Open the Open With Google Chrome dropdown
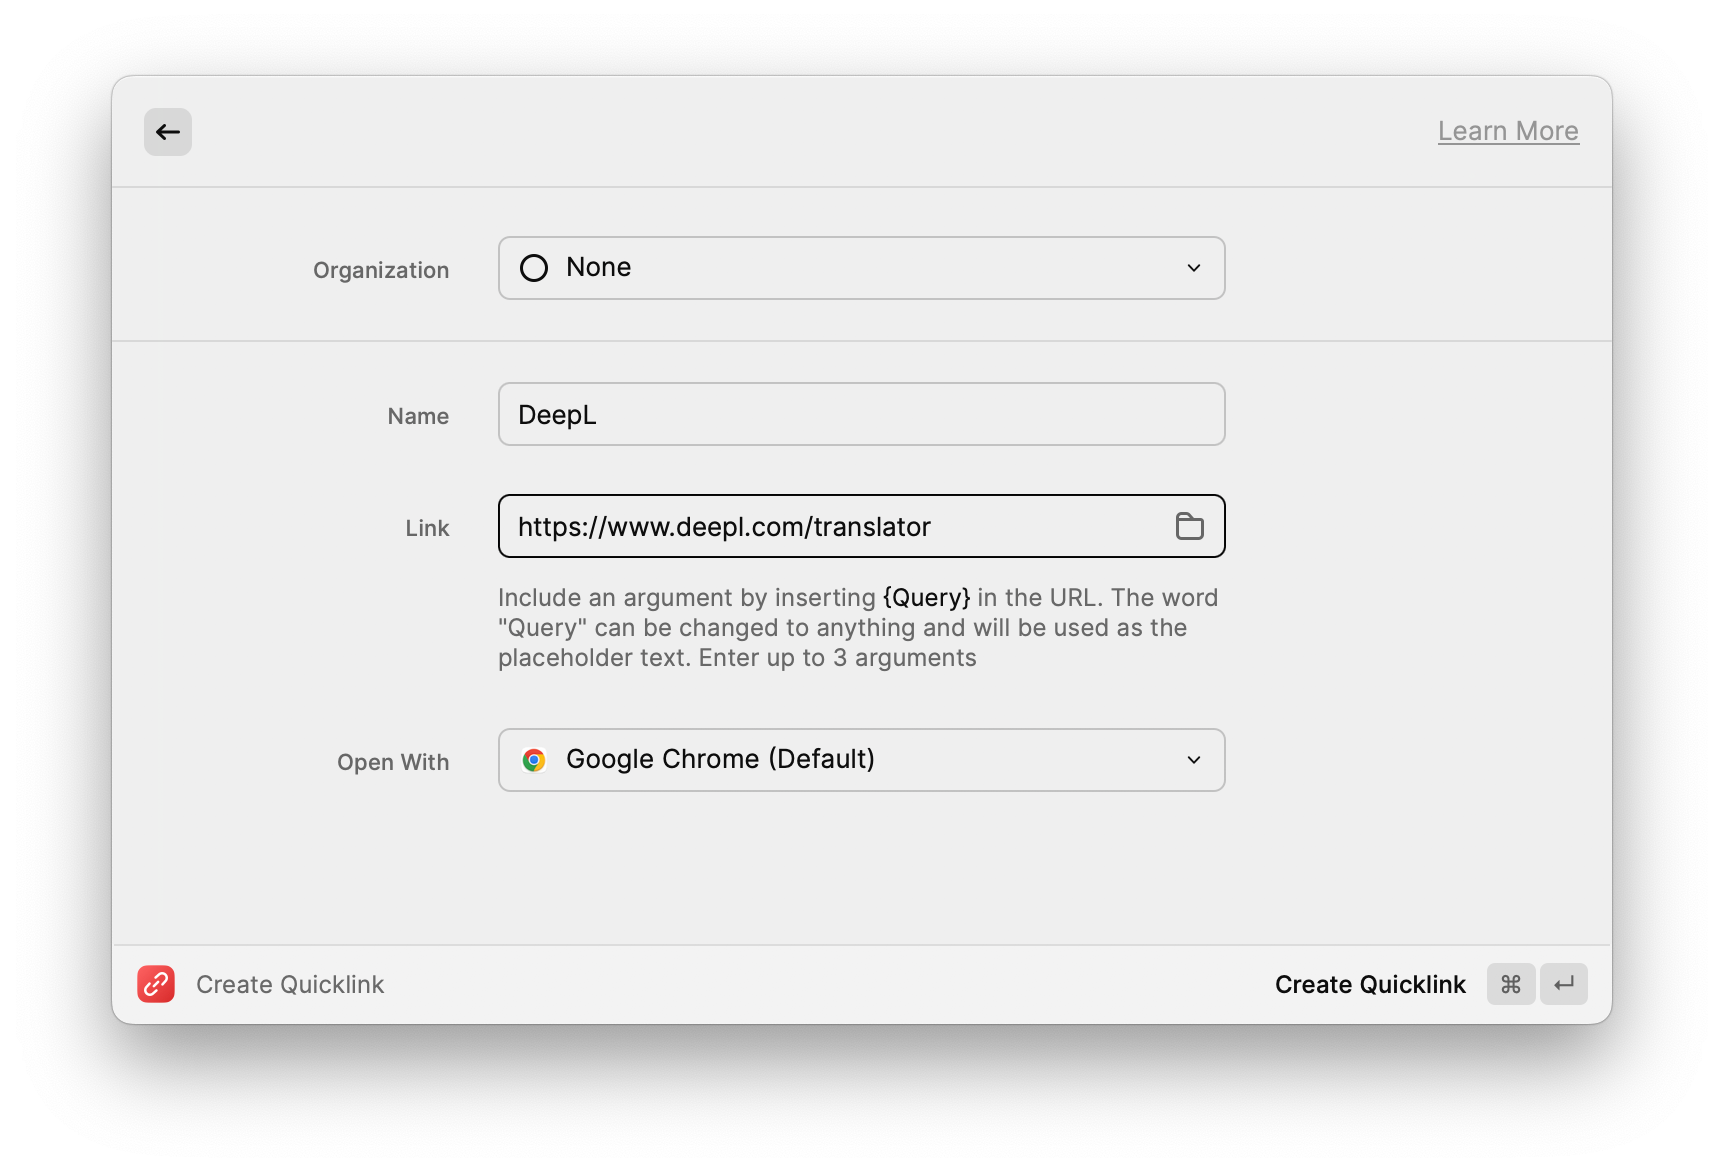 [x=861, y=760]
